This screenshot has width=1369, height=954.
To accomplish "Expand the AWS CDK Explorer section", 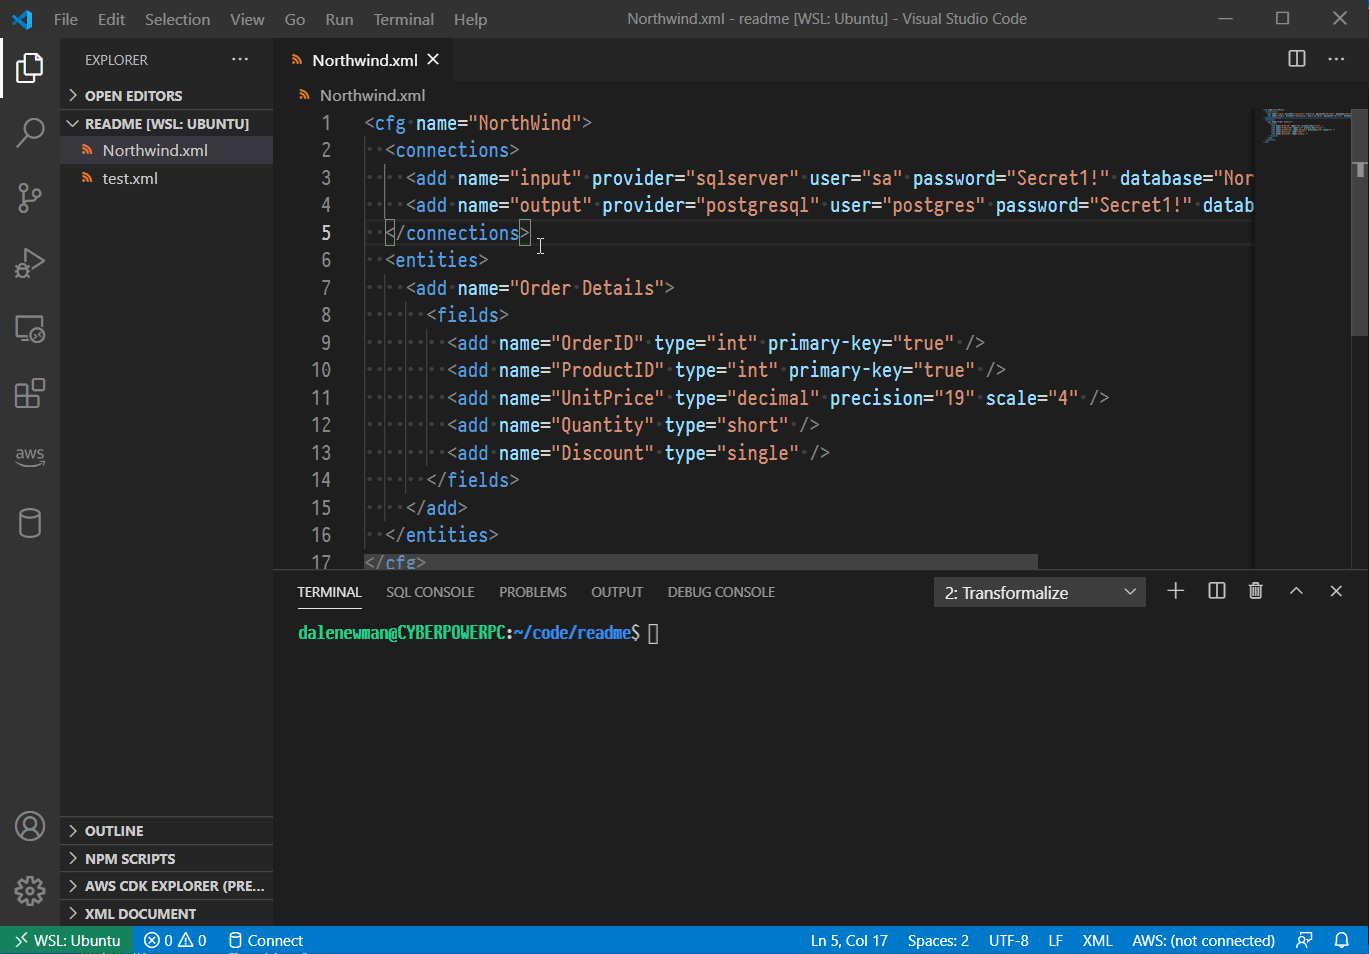I will (x=166, y=886).
